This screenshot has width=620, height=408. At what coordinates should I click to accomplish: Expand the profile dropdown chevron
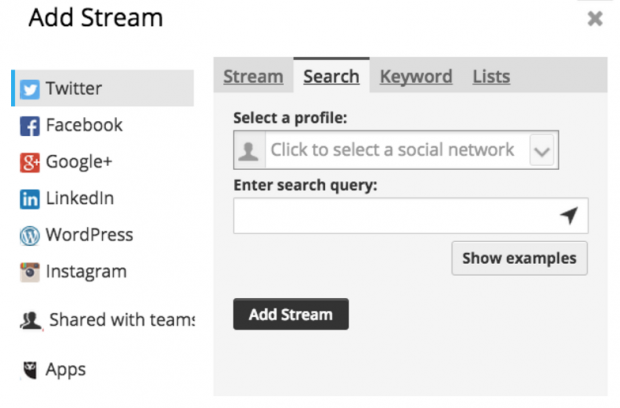(x=541, y=151)
